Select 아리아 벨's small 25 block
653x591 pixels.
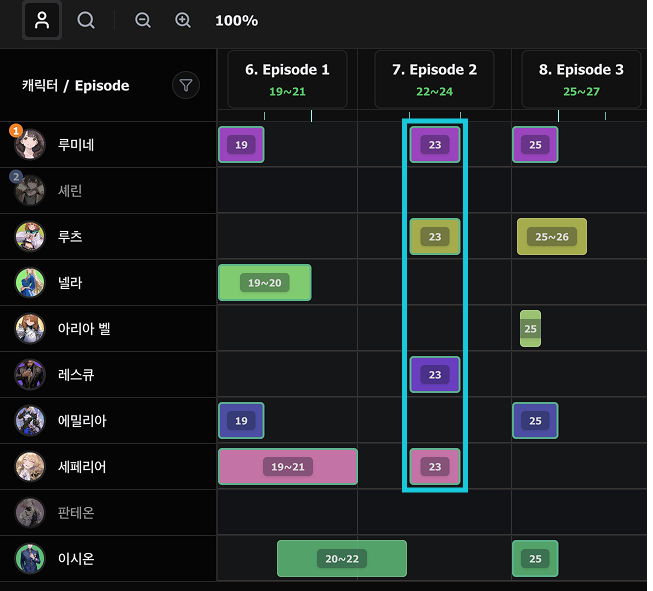pos(530,329)
